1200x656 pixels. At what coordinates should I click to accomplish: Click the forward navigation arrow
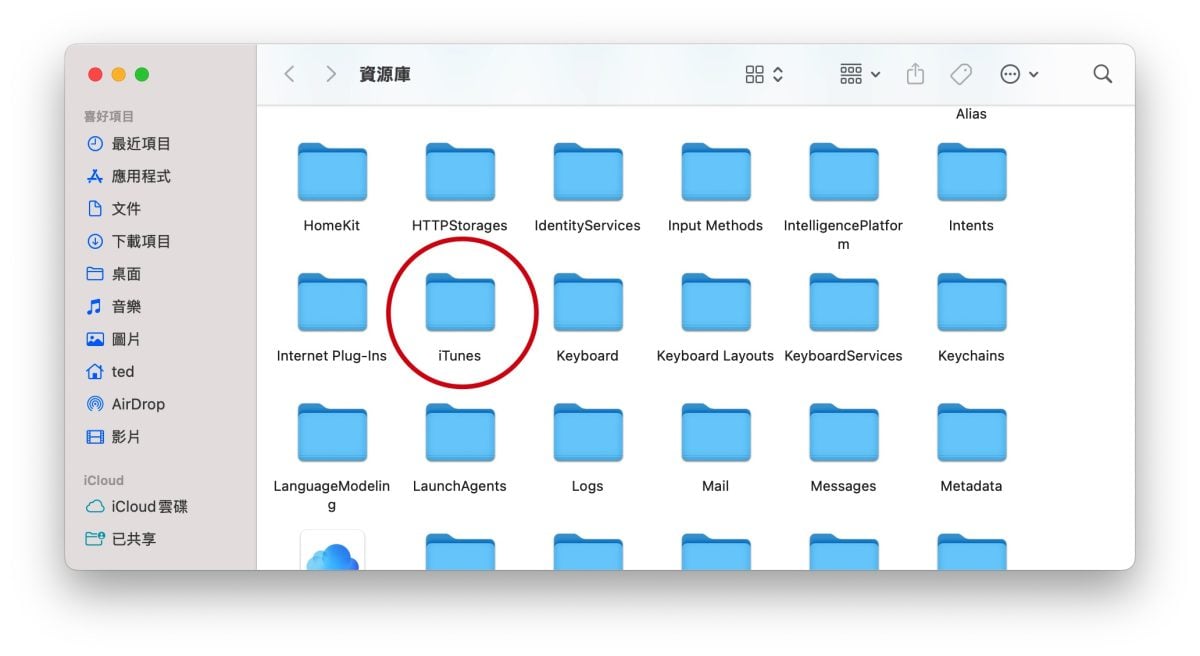tap(330, 73)
